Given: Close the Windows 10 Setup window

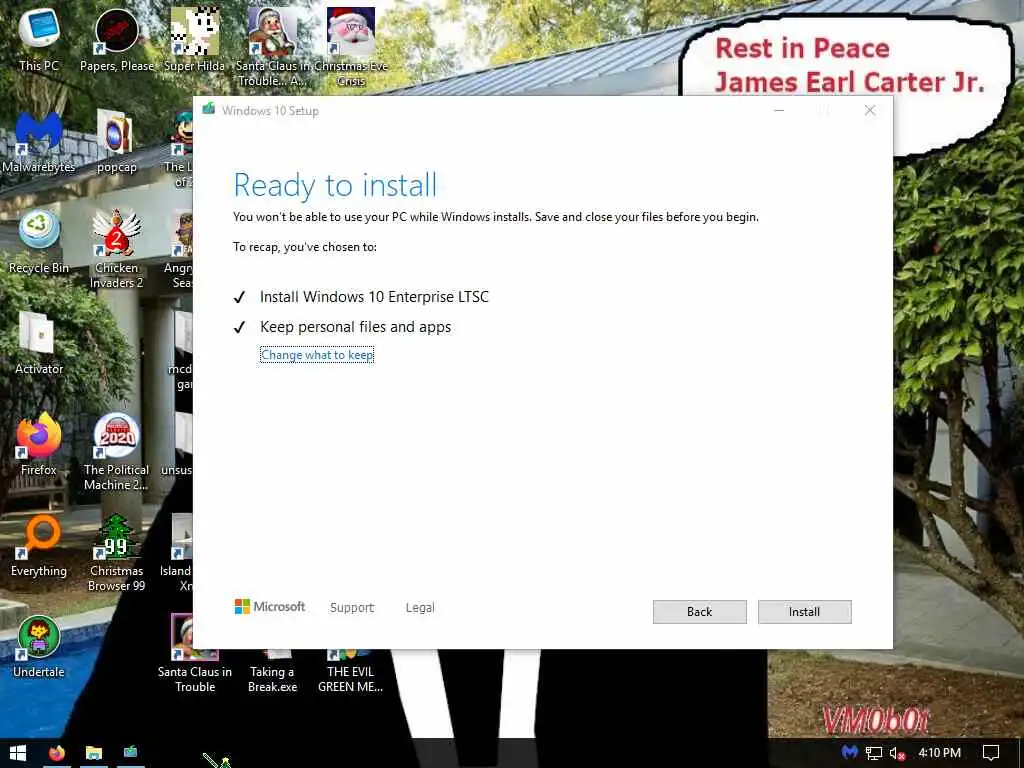Looking at the screenshot, I should click(870, 110).
